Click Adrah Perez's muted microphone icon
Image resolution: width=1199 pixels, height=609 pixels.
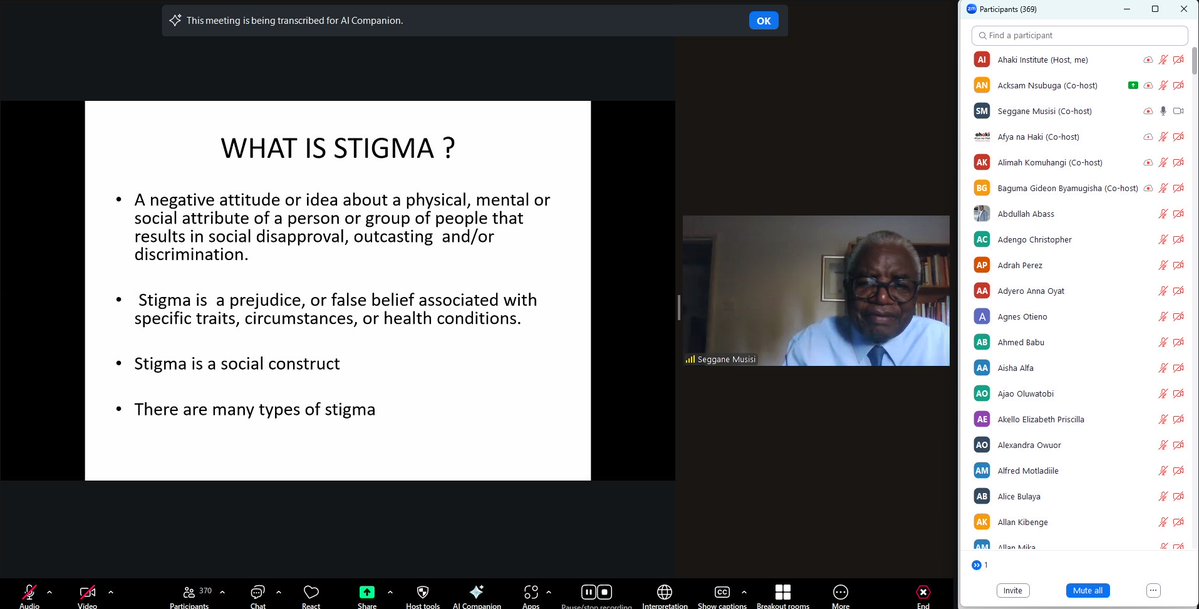tap(1164, 265)
